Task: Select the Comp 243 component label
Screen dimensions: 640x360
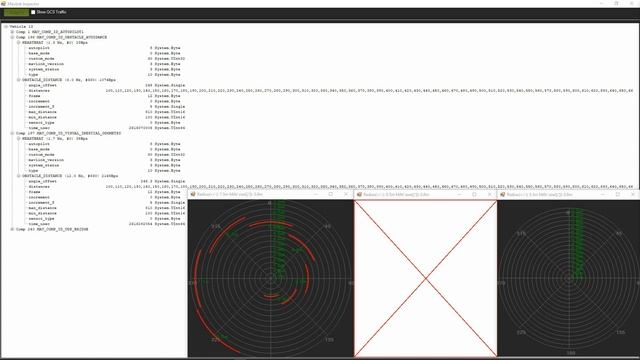Action: (52, 229)
